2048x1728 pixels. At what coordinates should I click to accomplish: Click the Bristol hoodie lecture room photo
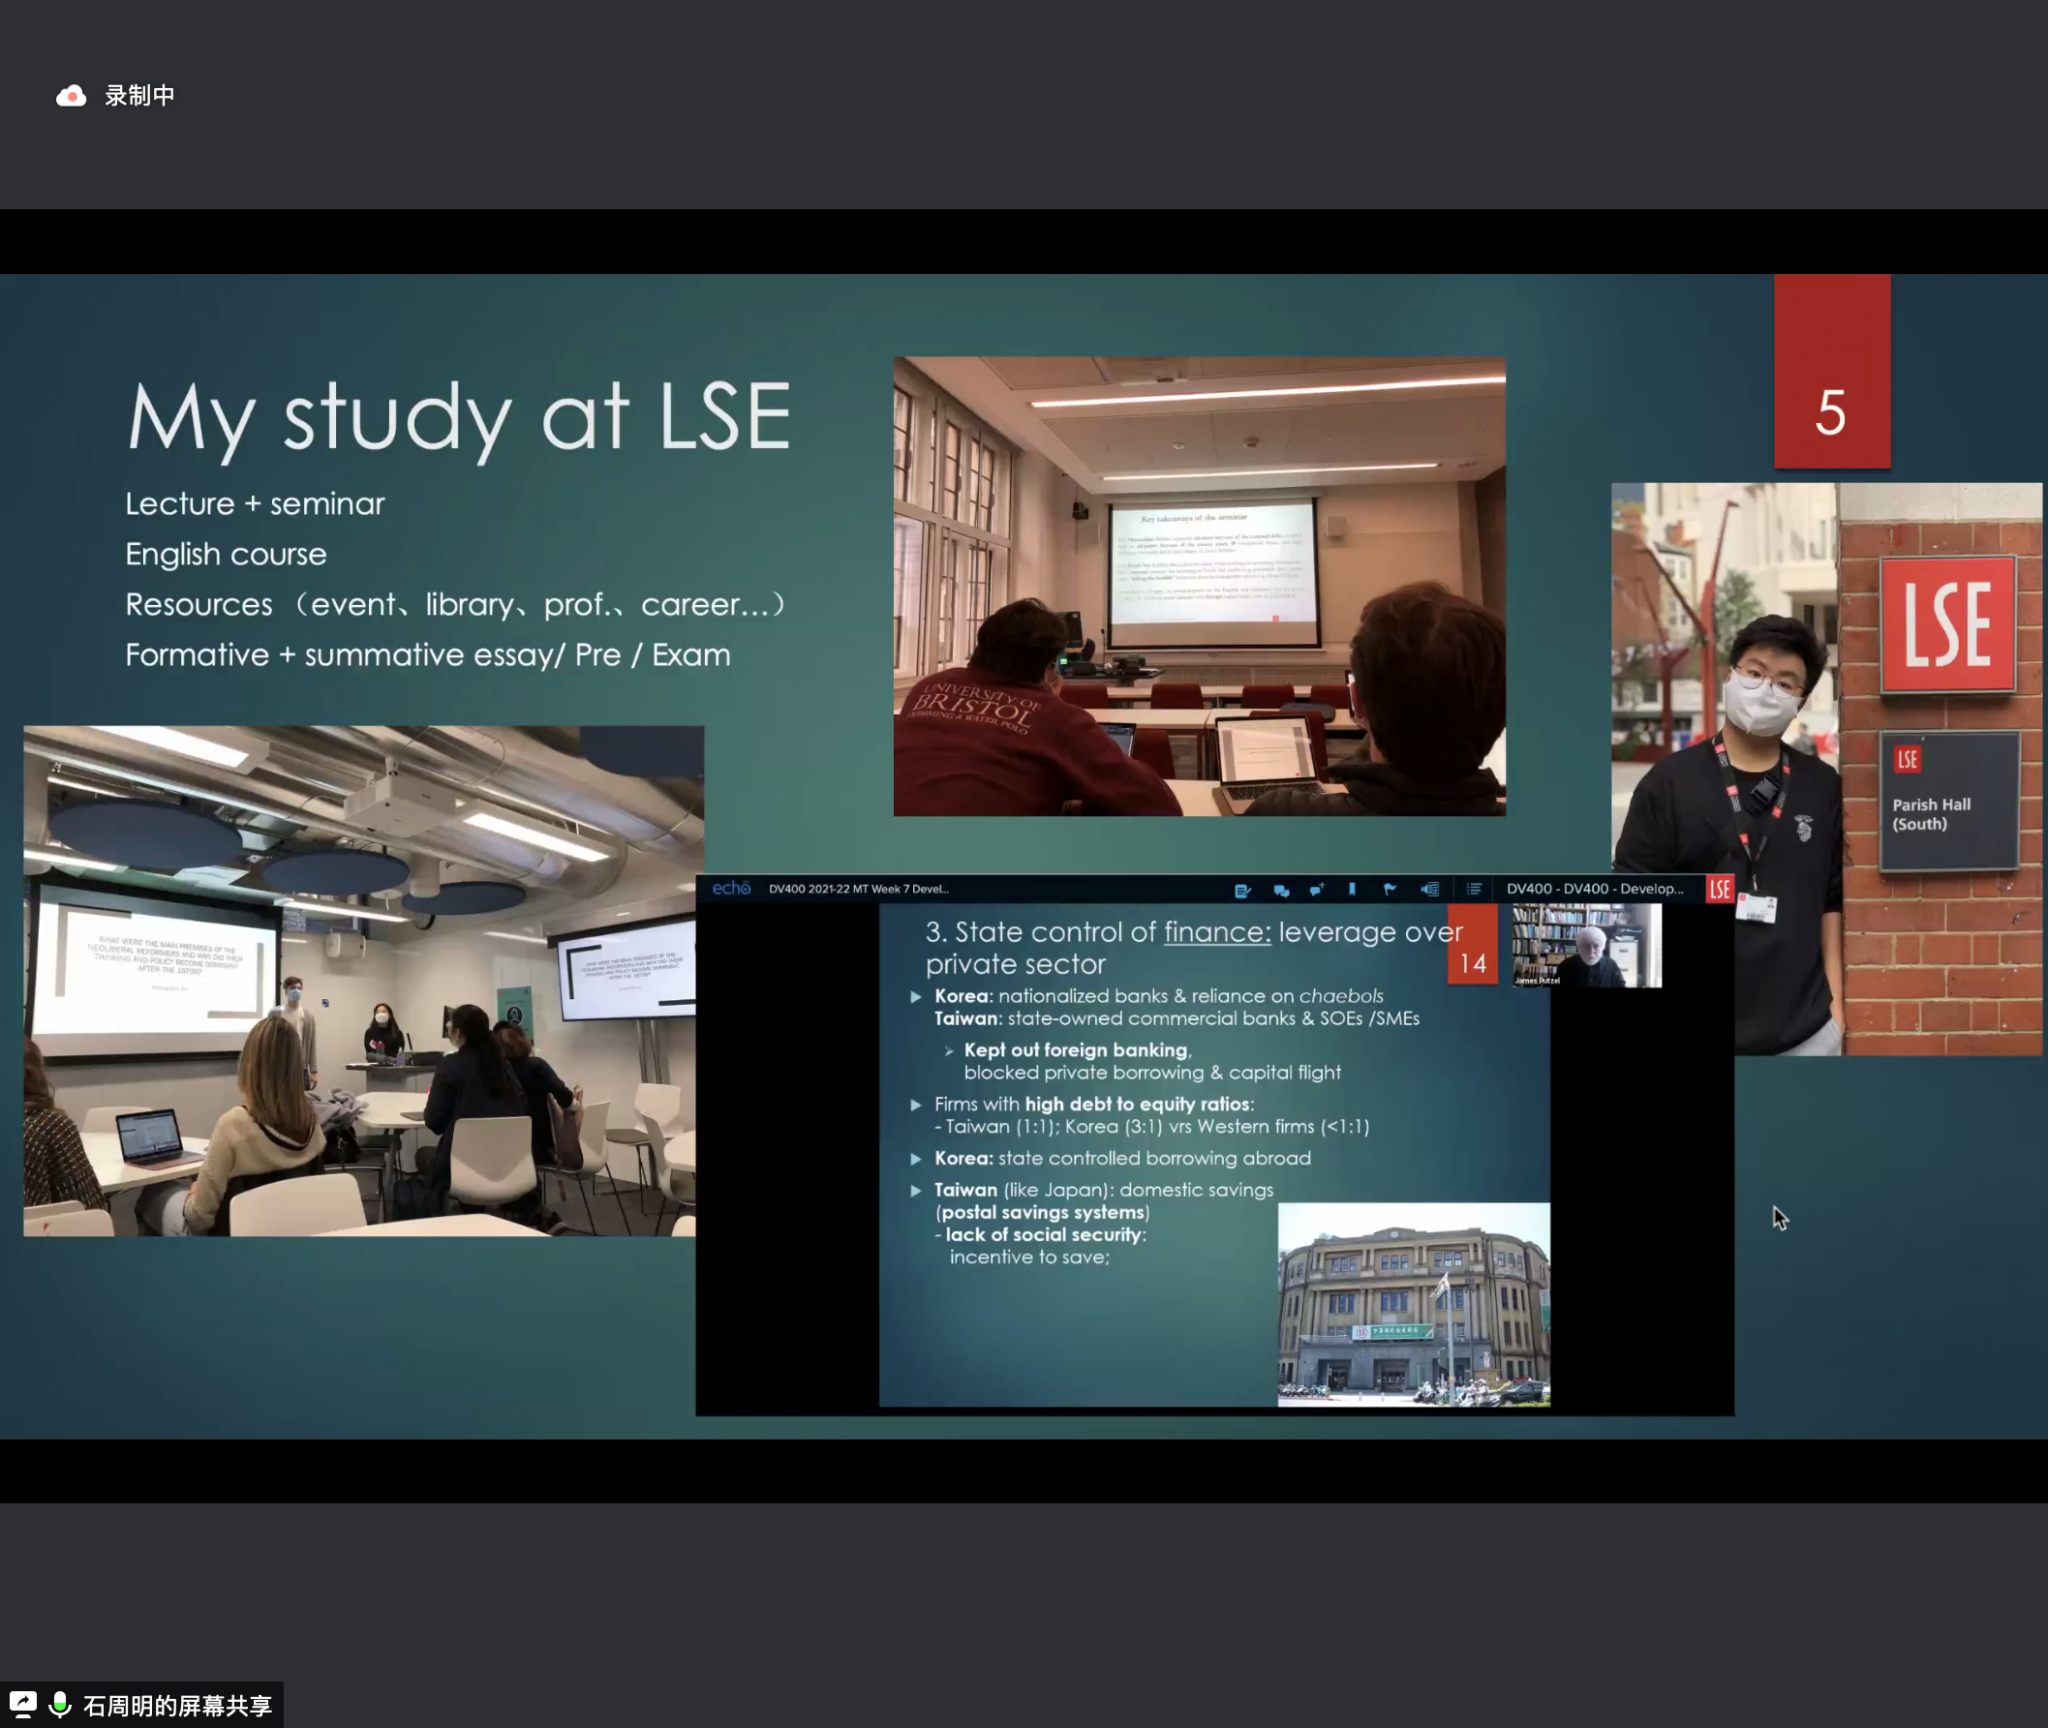coord(1199,586)
